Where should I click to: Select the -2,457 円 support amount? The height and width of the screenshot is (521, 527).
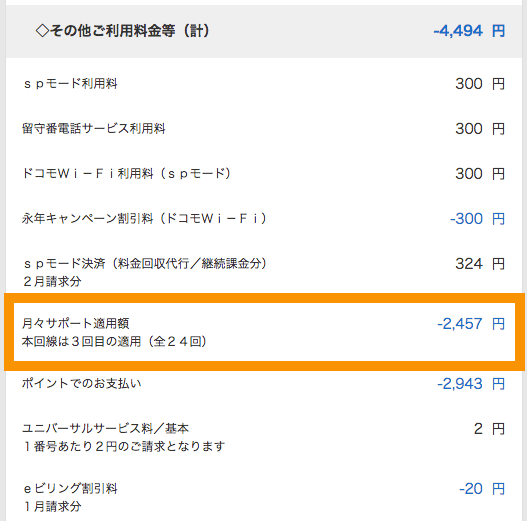[471, 323]
